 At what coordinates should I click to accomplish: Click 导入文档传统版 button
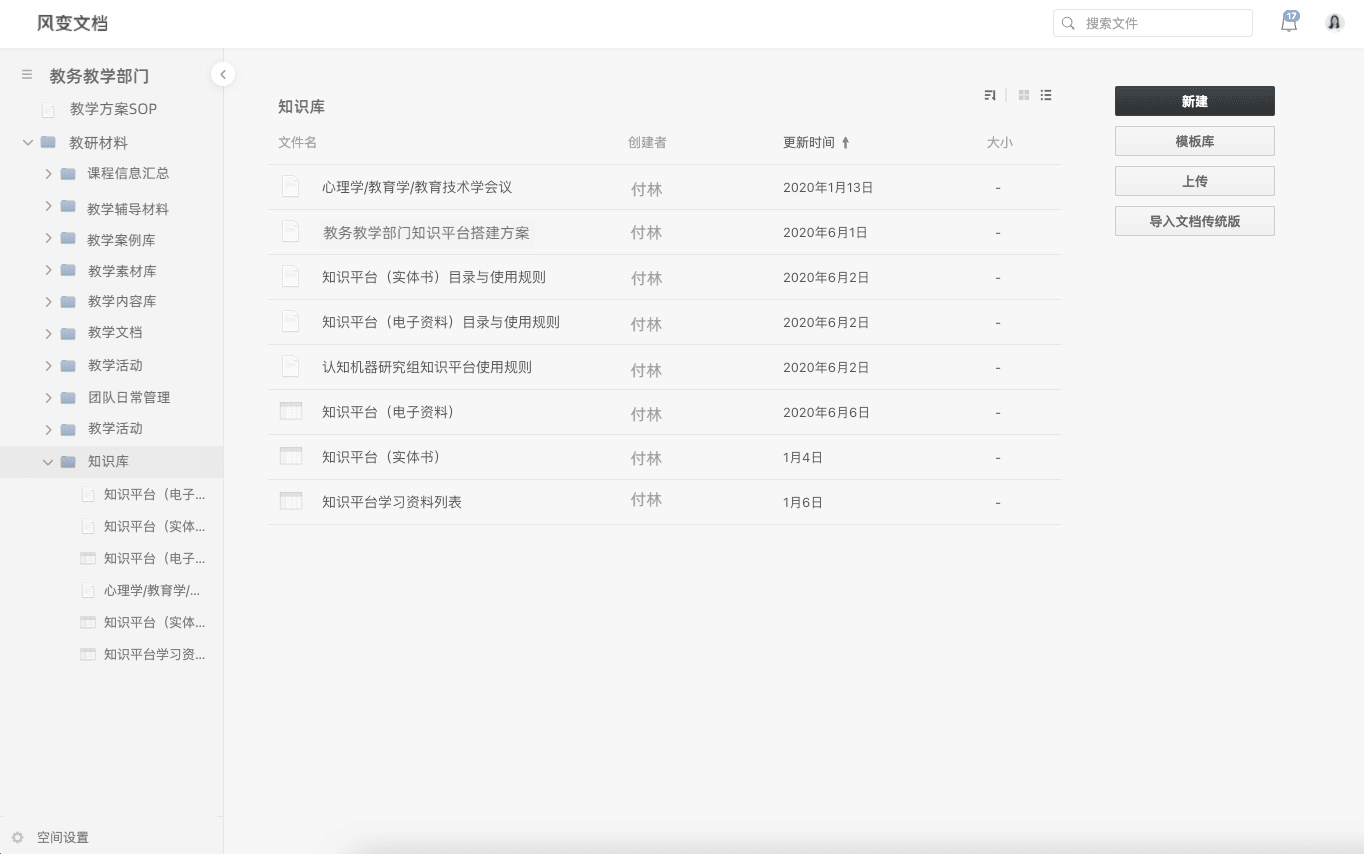click(x=1194, y=221)
